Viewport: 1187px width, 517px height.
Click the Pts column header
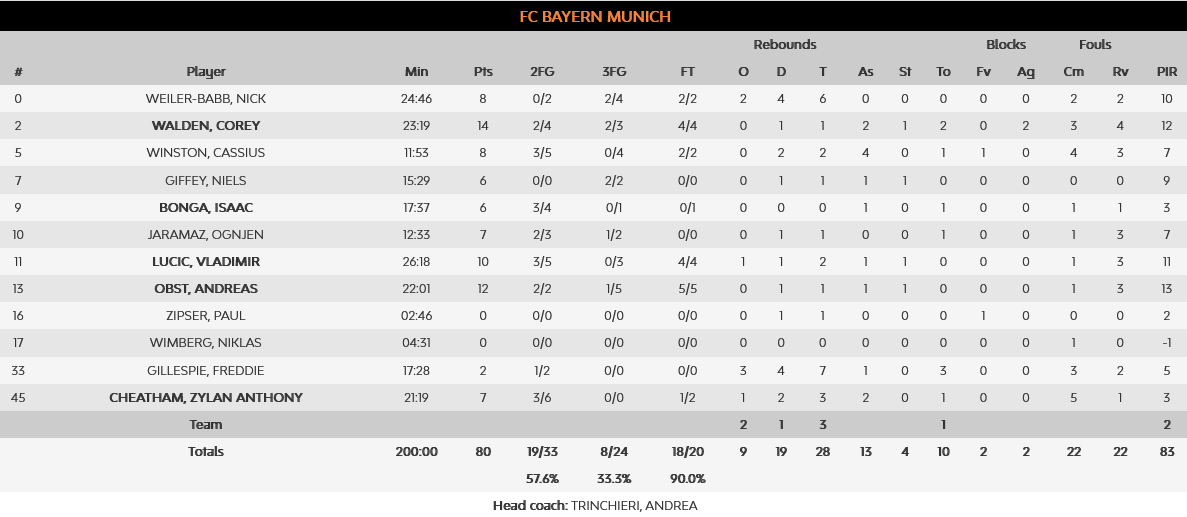click(x=483, y=72)
